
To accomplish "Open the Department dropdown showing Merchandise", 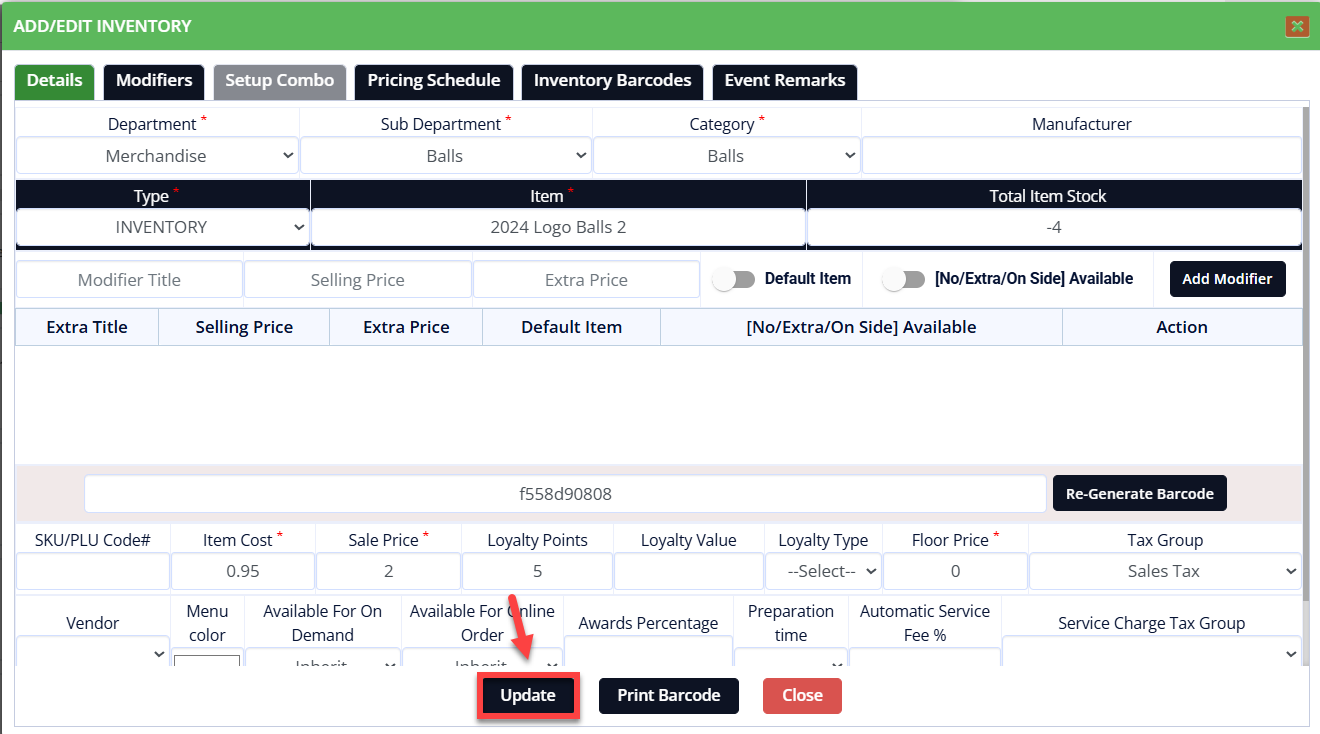I will (157, 156).
